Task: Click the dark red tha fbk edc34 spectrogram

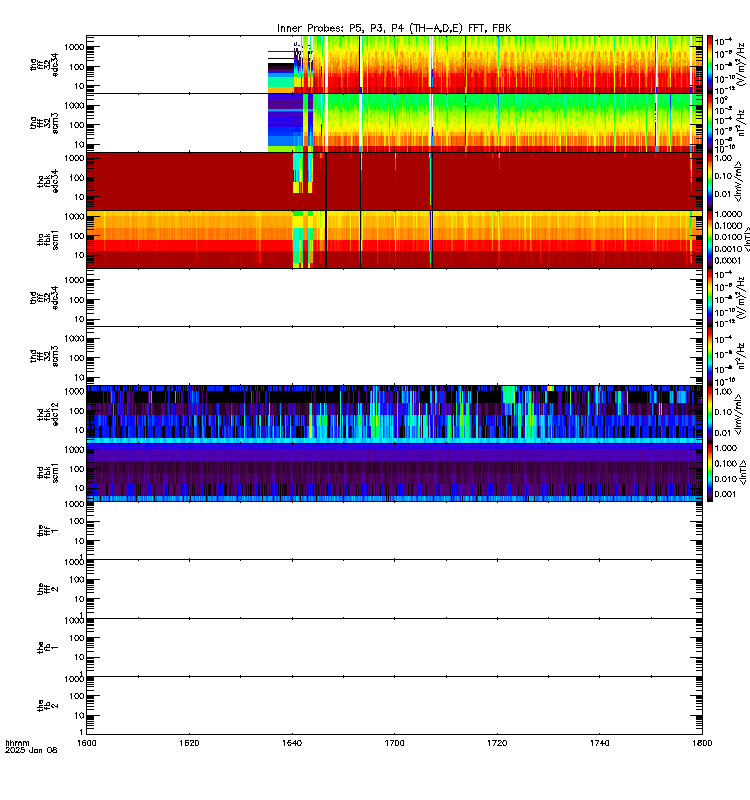Action: tap(394, 181)
